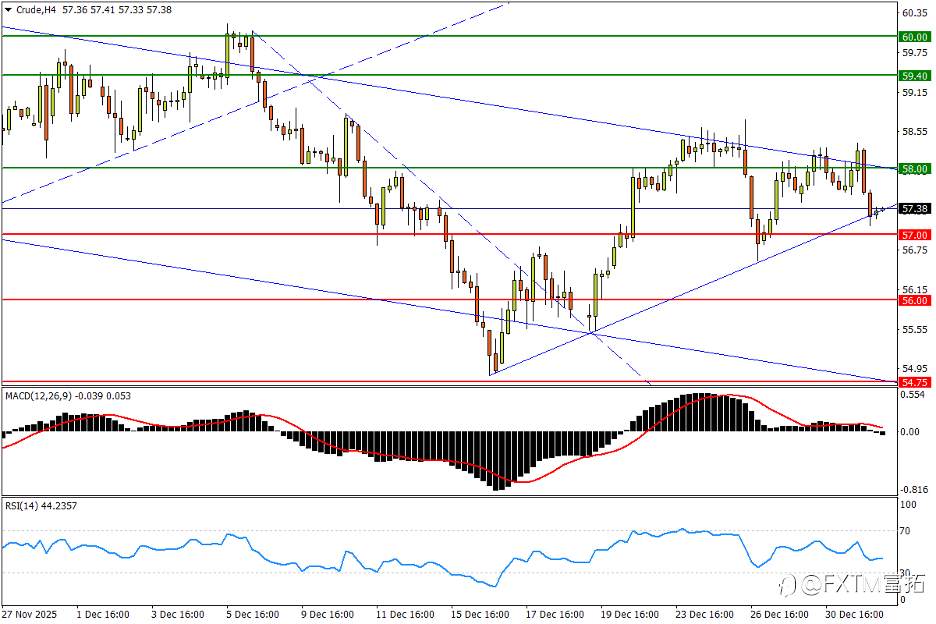Select the 11 Dec 16:00 time label
Screen dimensions: 936x624
(x=405, y=614)
